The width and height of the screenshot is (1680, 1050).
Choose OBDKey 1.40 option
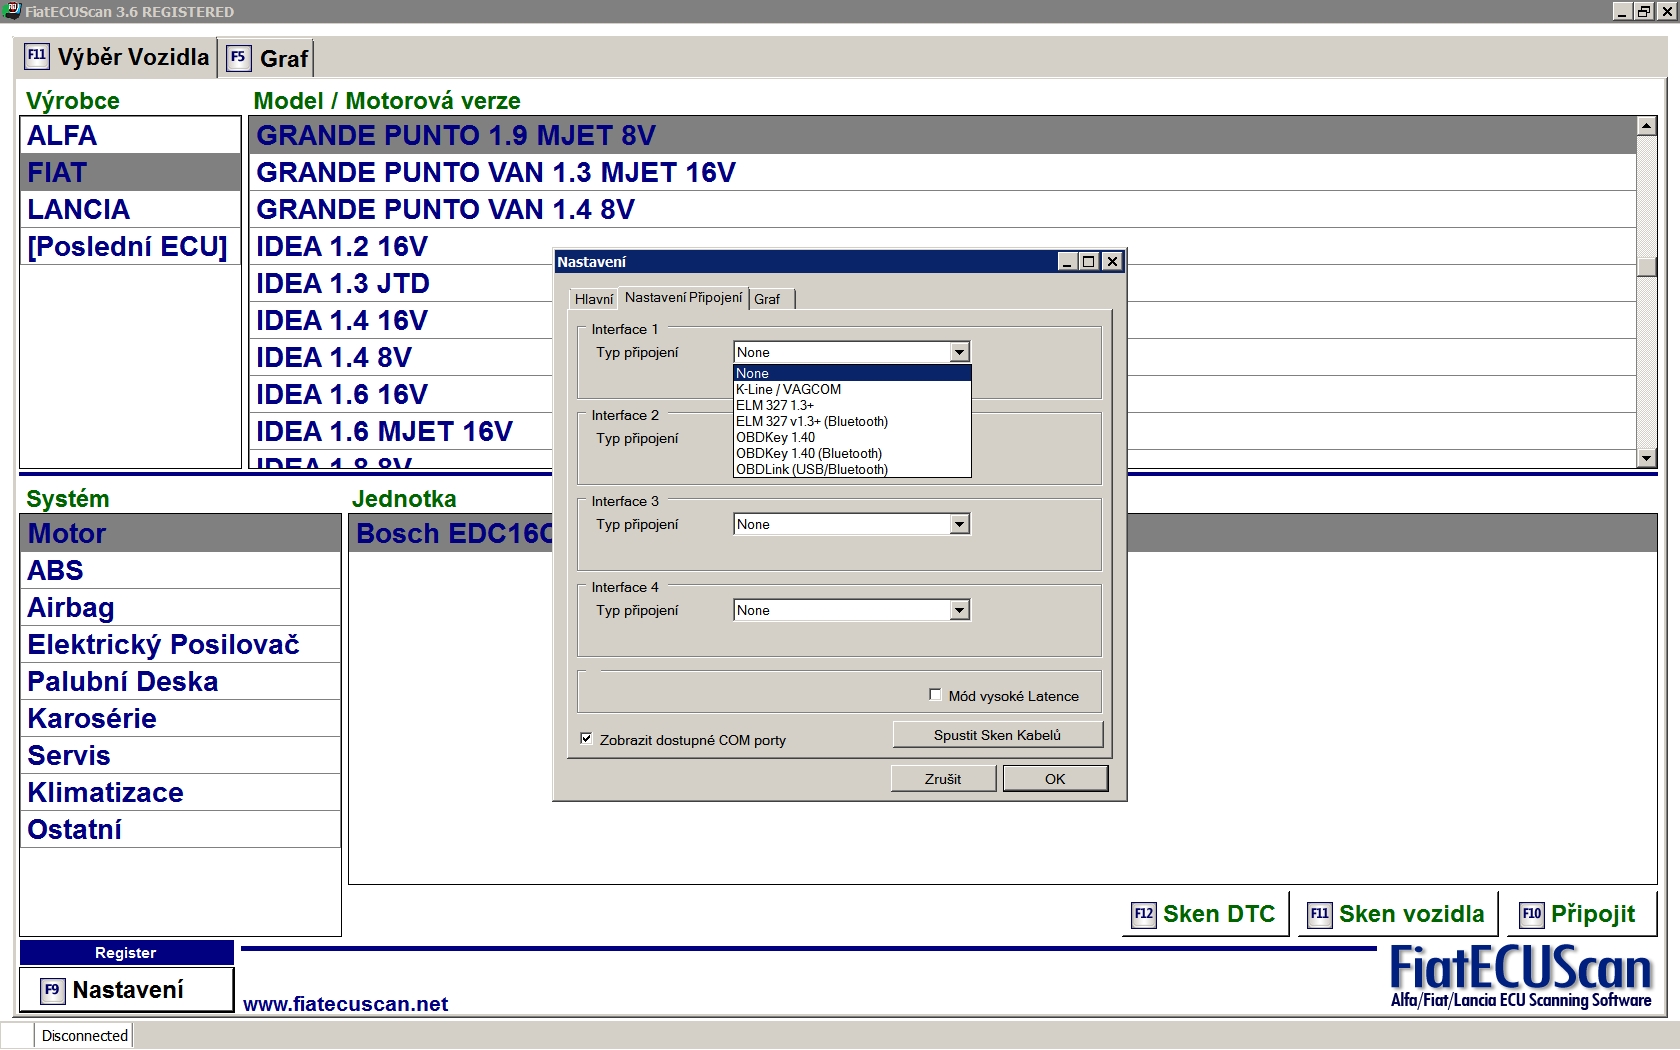pyautogui.click(x=852, y=437)
